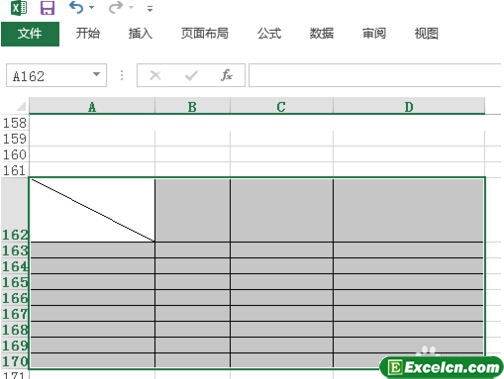Select column B header

(x=192, y=106)
